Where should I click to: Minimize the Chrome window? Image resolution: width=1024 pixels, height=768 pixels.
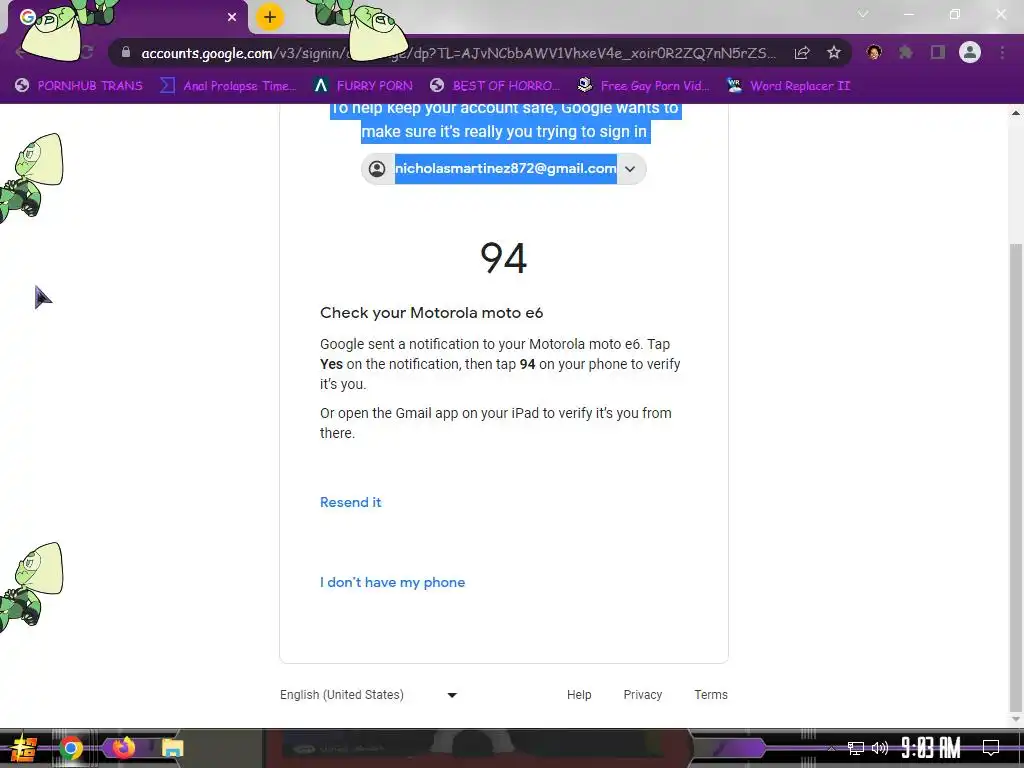click(x=908, y=14)
